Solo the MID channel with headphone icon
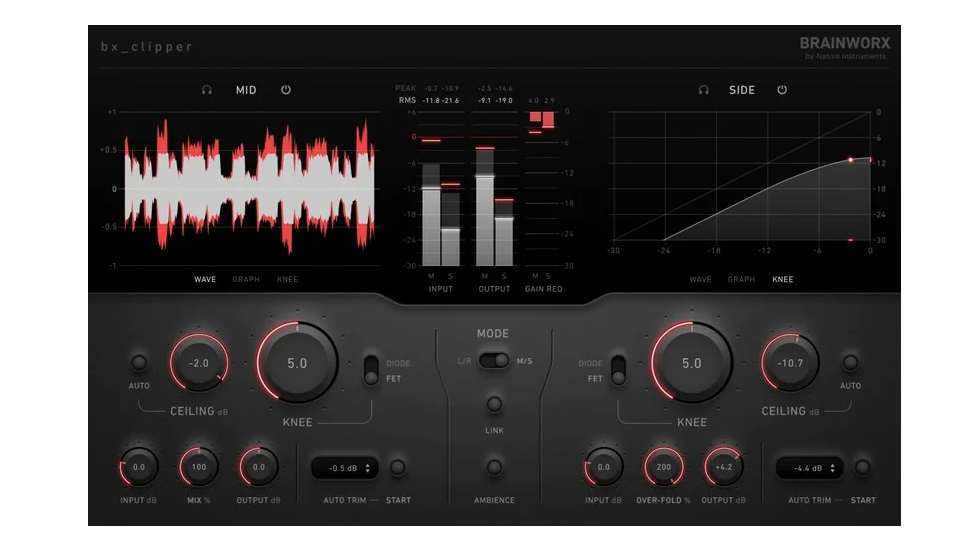Image resolution: width=979 pixels, height=553 pixels. point(207,90)
